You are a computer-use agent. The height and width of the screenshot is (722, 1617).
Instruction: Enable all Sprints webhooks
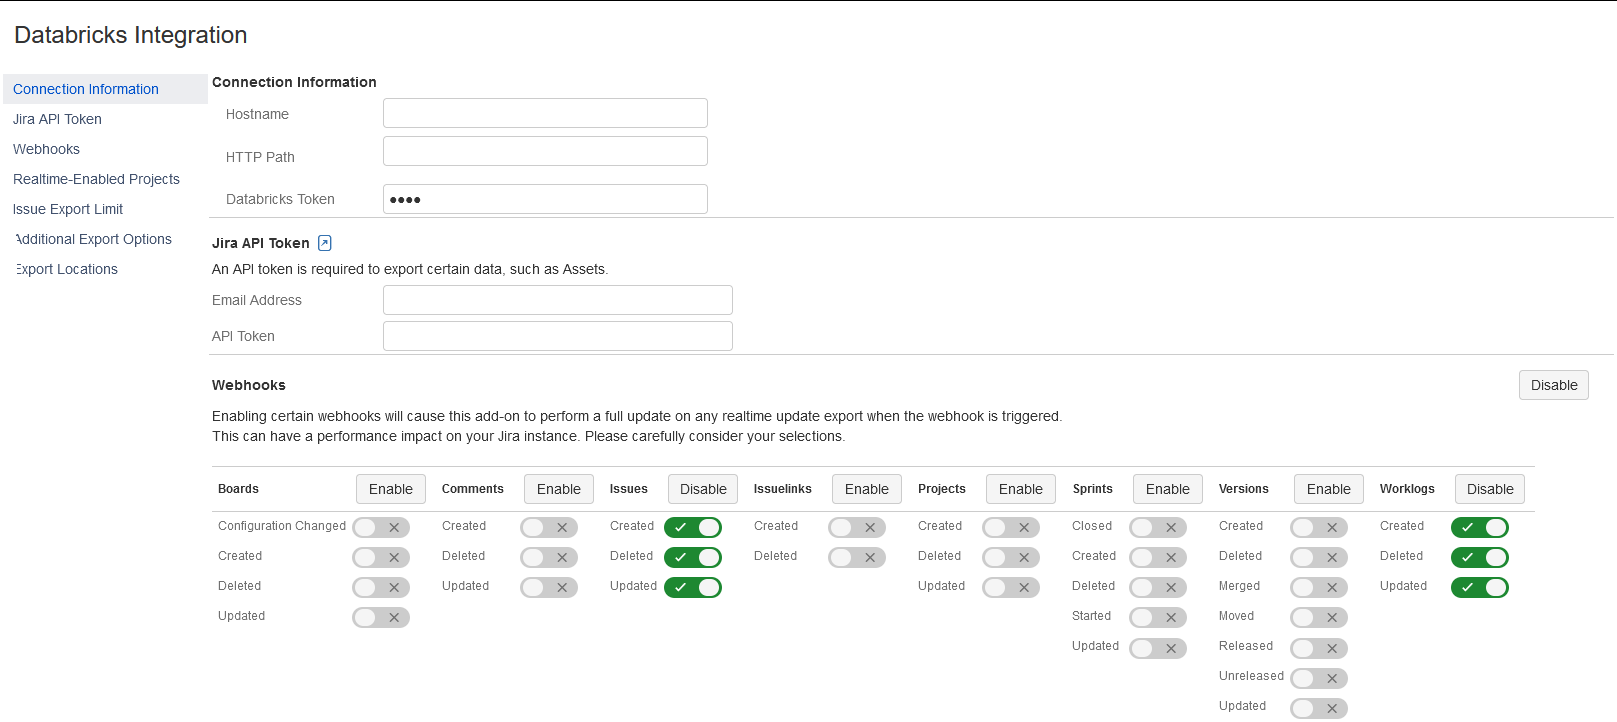[x=1168, y=489]
